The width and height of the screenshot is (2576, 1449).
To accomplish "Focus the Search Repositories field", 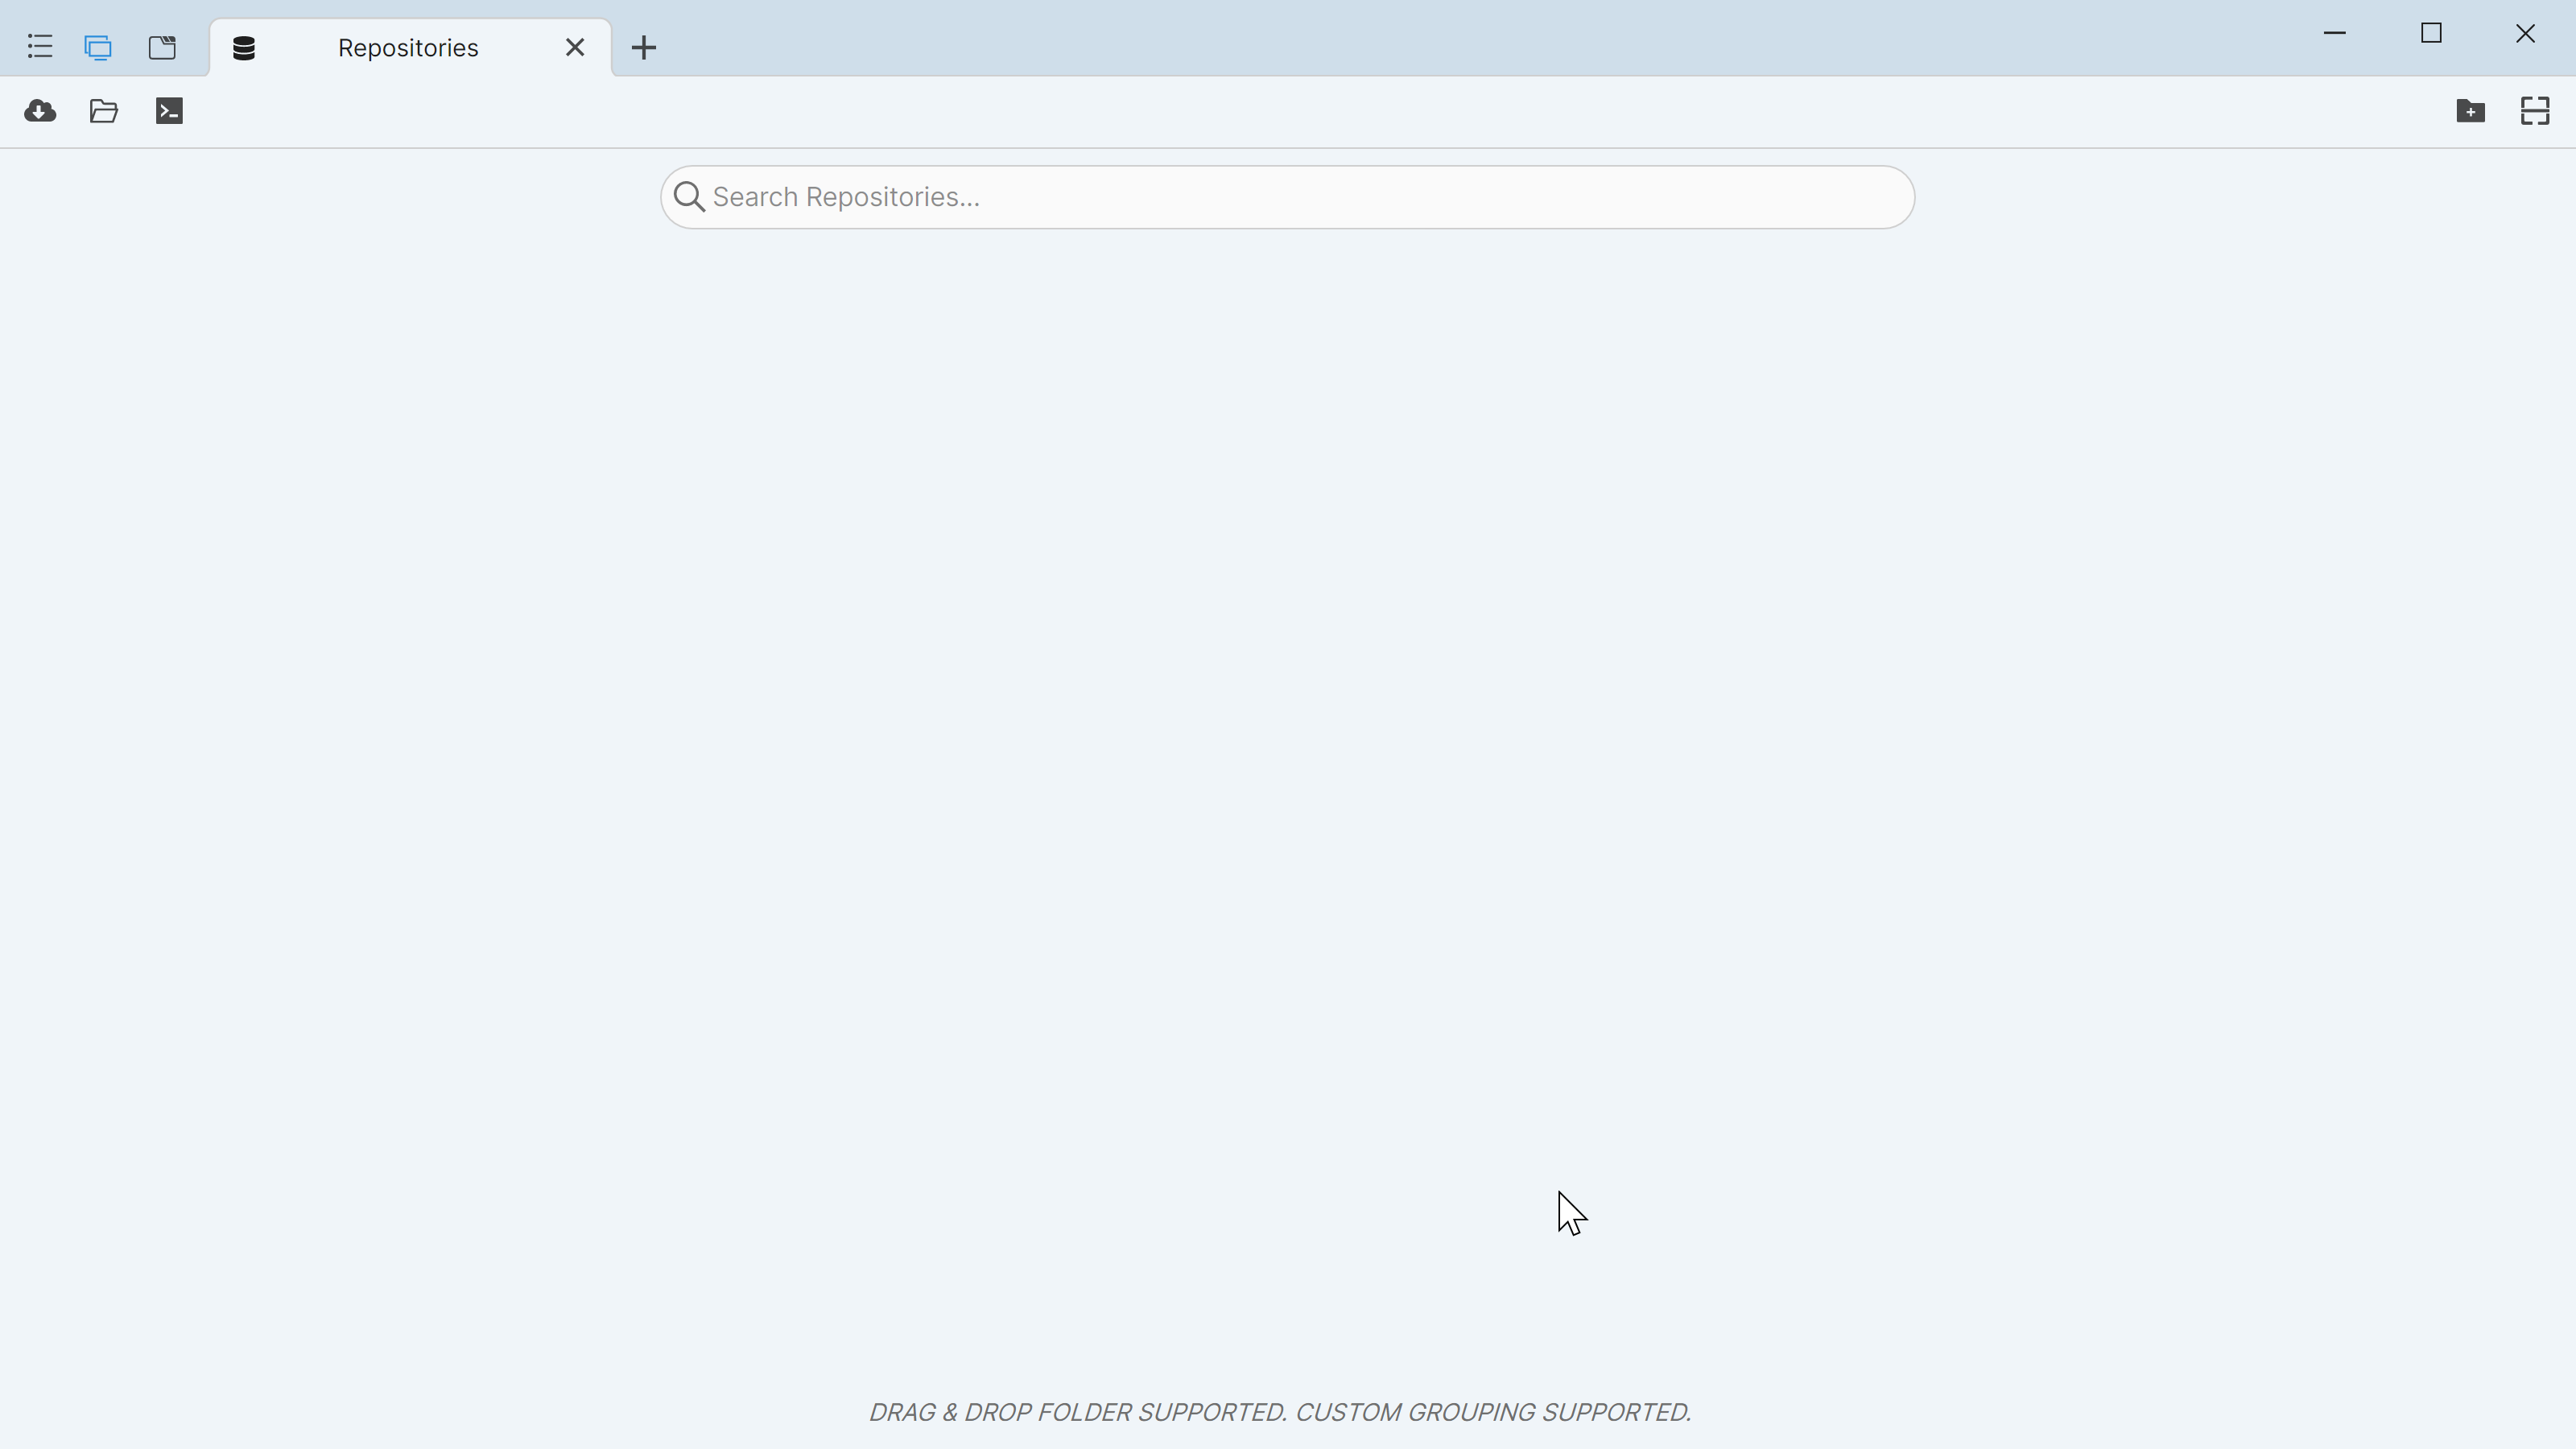I will click(x=1300, y=197).
